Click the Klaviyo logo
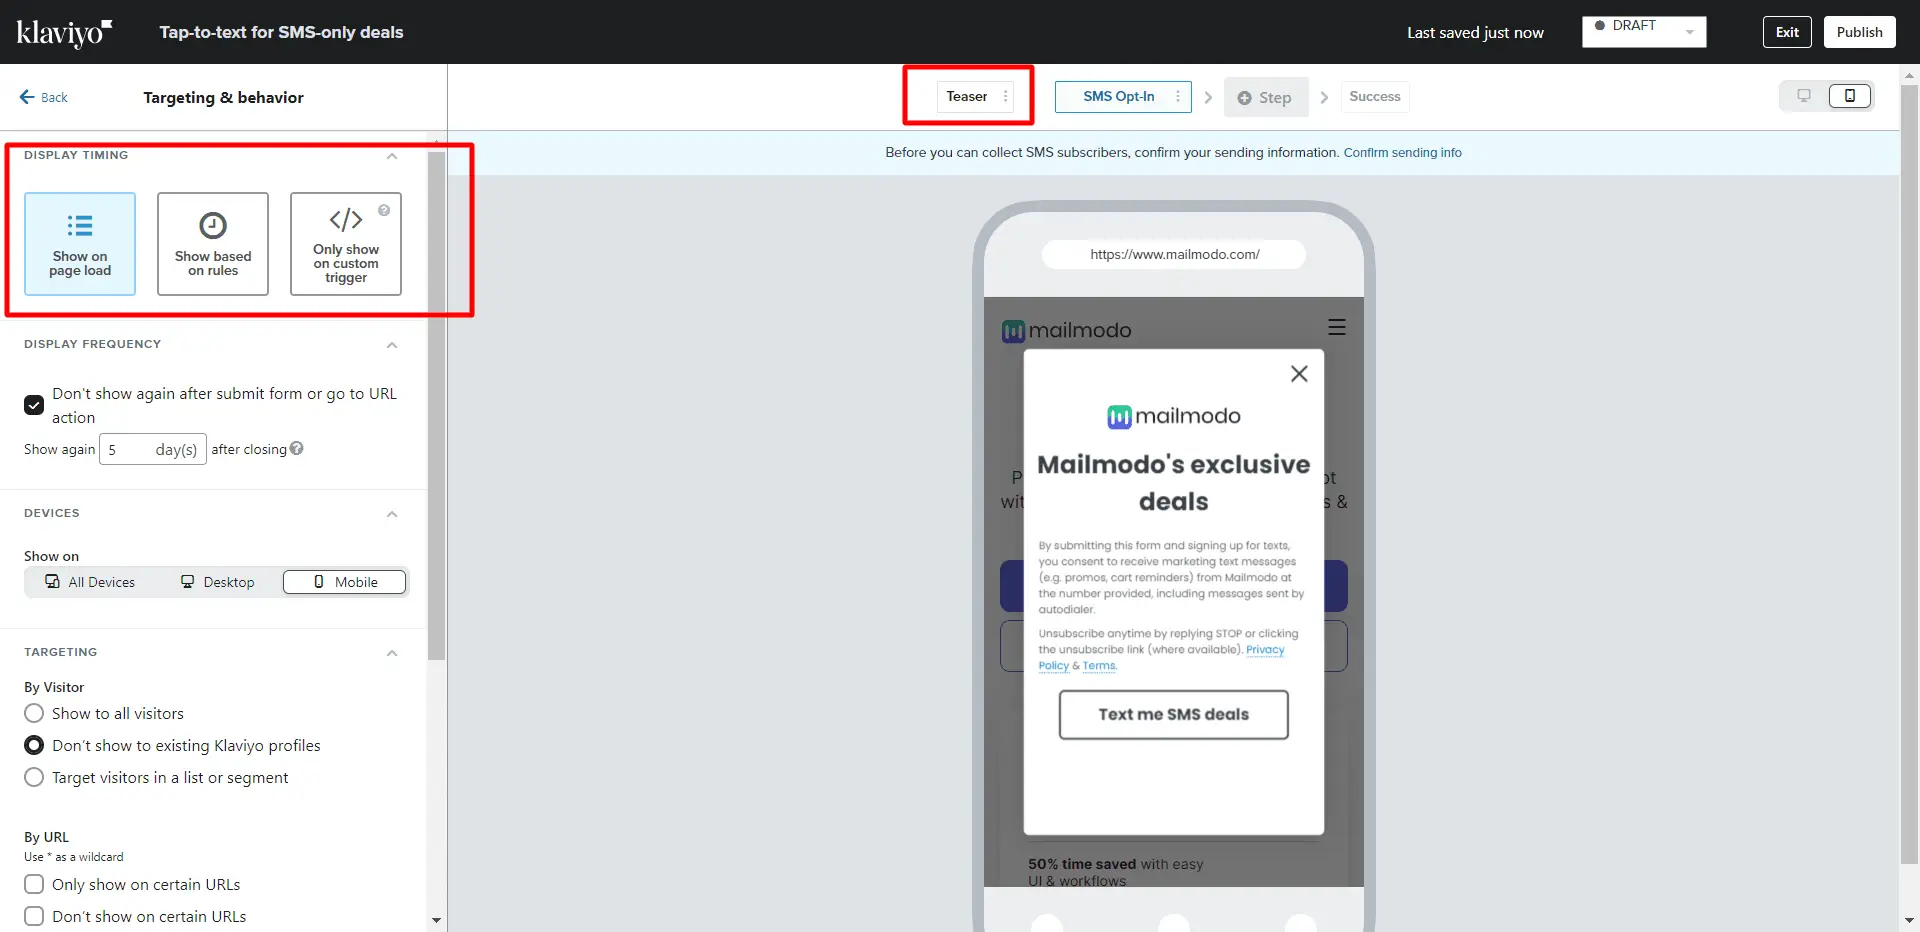The height and width of the screenshot is (932, 1920). [x=64, y=32]
